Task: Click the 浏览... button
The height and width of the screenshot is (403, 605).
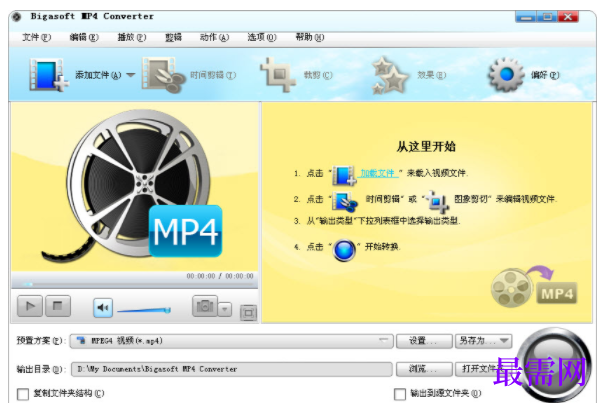Action: [x=424, y=369]
